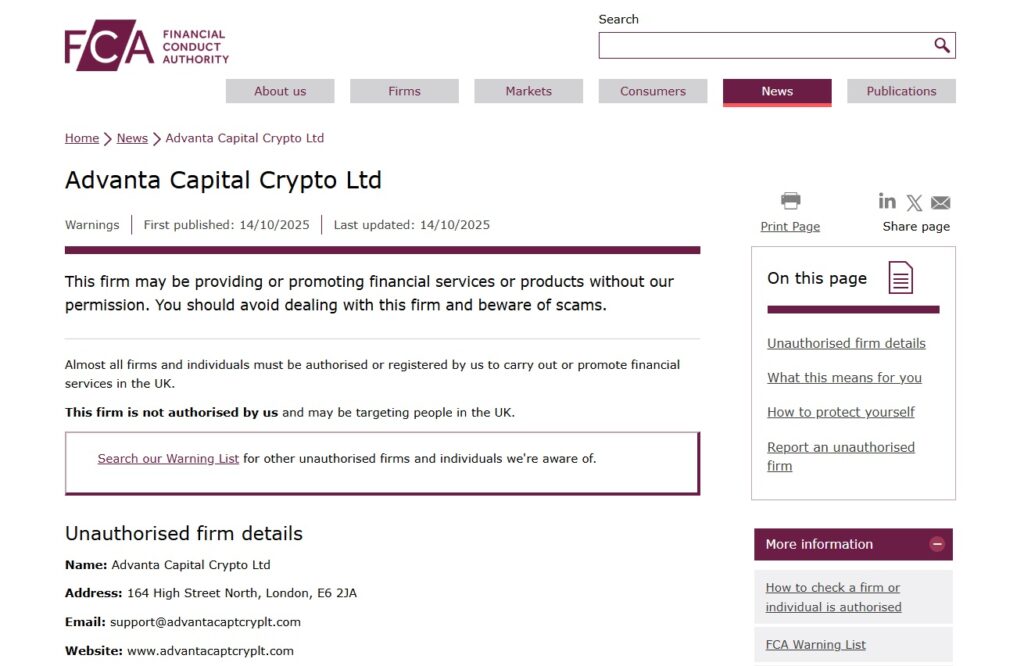
Task: Share page by email icon
Action: (940, 203)
